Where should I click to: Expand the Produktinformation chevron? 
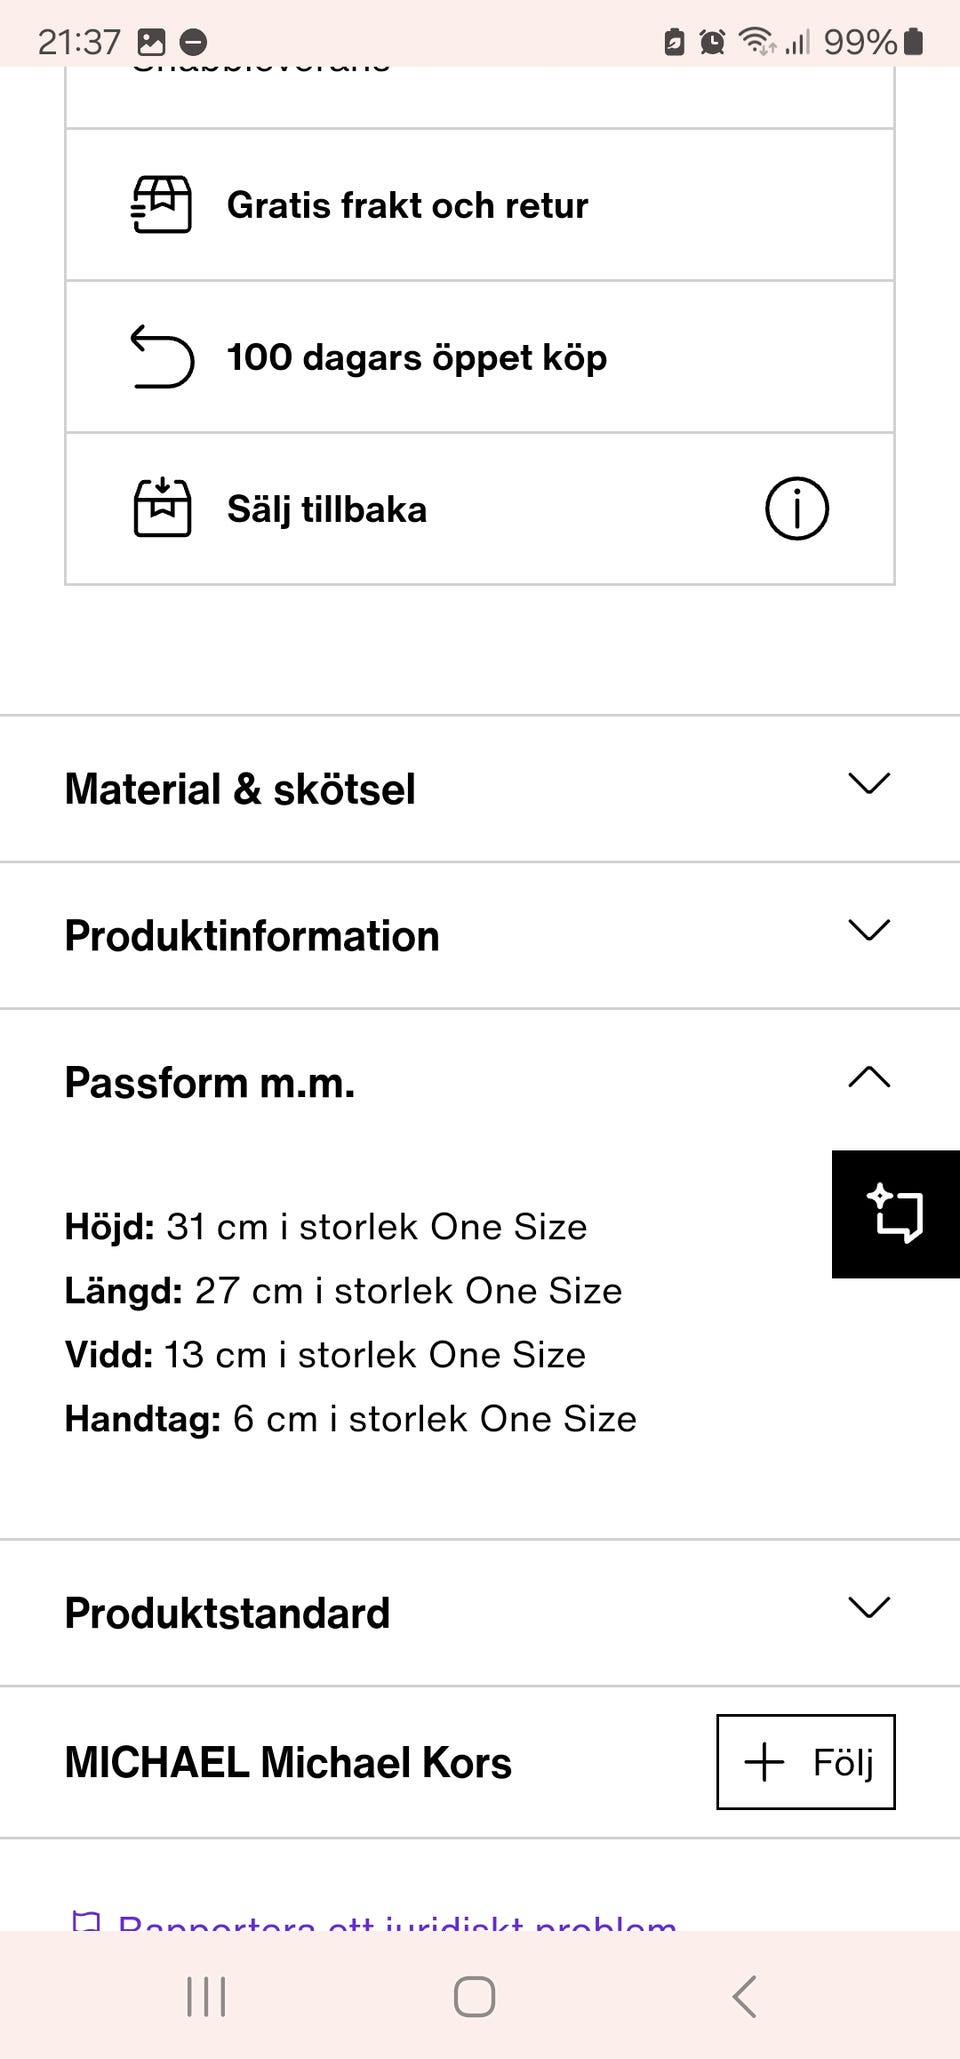click(868, 931)
